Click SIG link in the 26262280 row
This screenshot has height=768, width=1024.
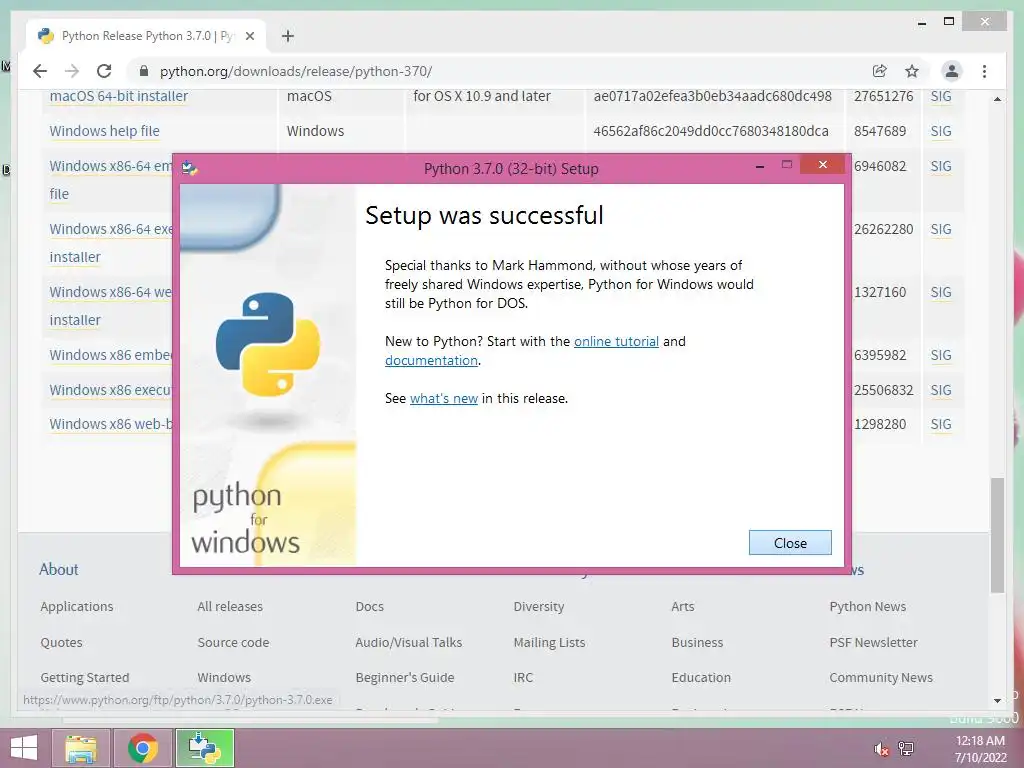point(940,229)
